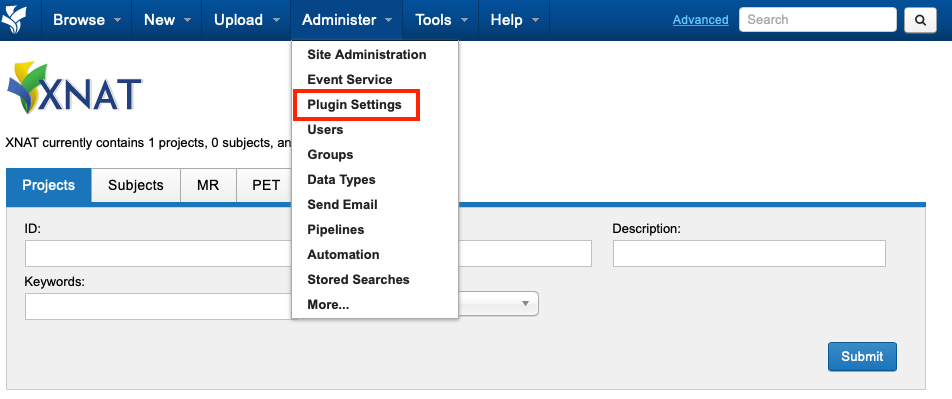The image size is (952, 399).
Task: Choose Plugin Settings from Administer menu
Action: pyautogui.click(x=355, y=104)
